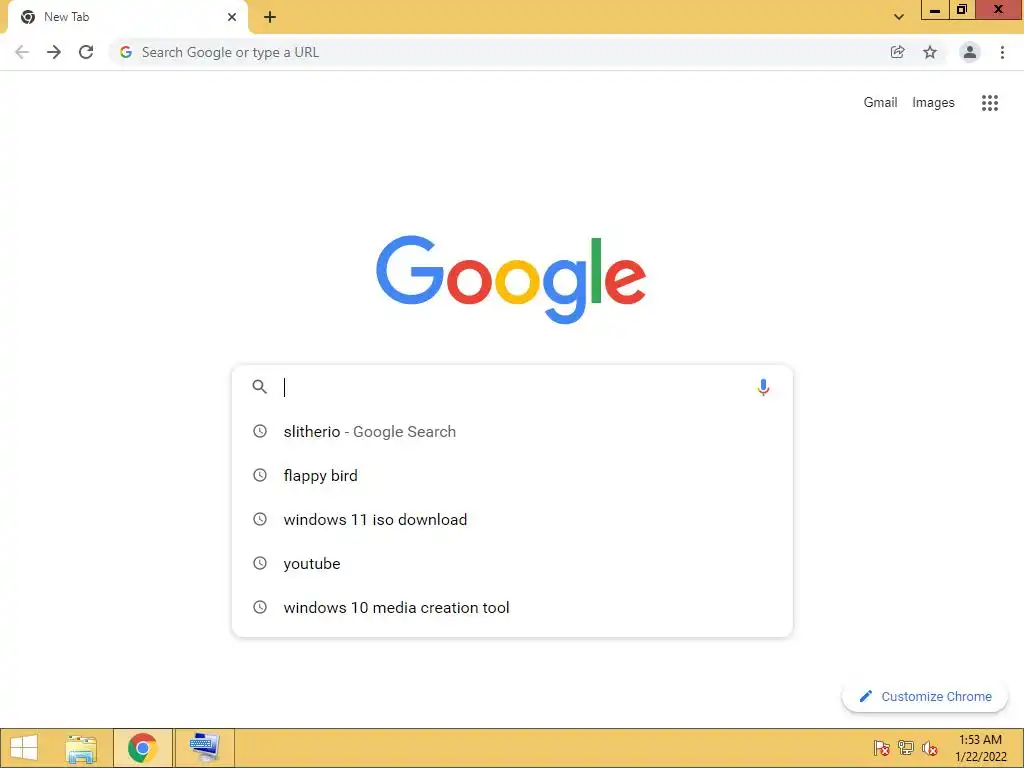Close the New Tab tab

point(232,17)
